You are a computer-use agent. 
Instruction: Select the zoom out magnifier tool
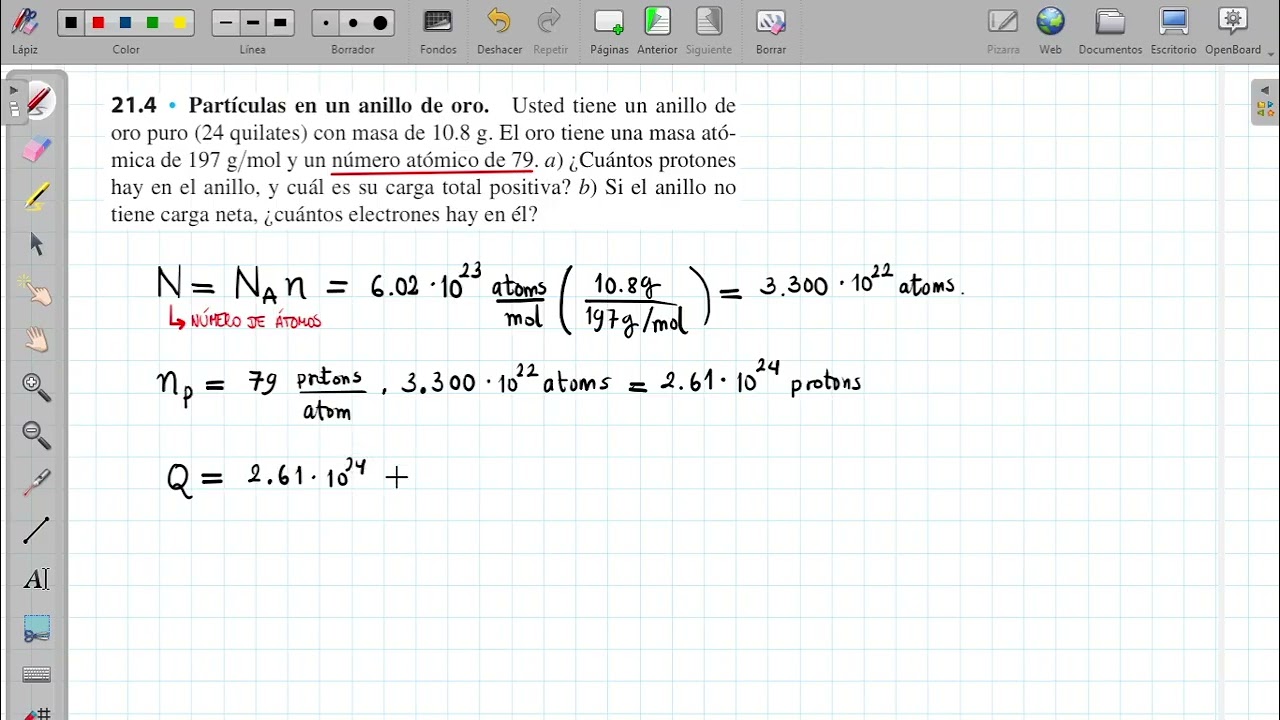pyautogui.click(x=37, y=435)
